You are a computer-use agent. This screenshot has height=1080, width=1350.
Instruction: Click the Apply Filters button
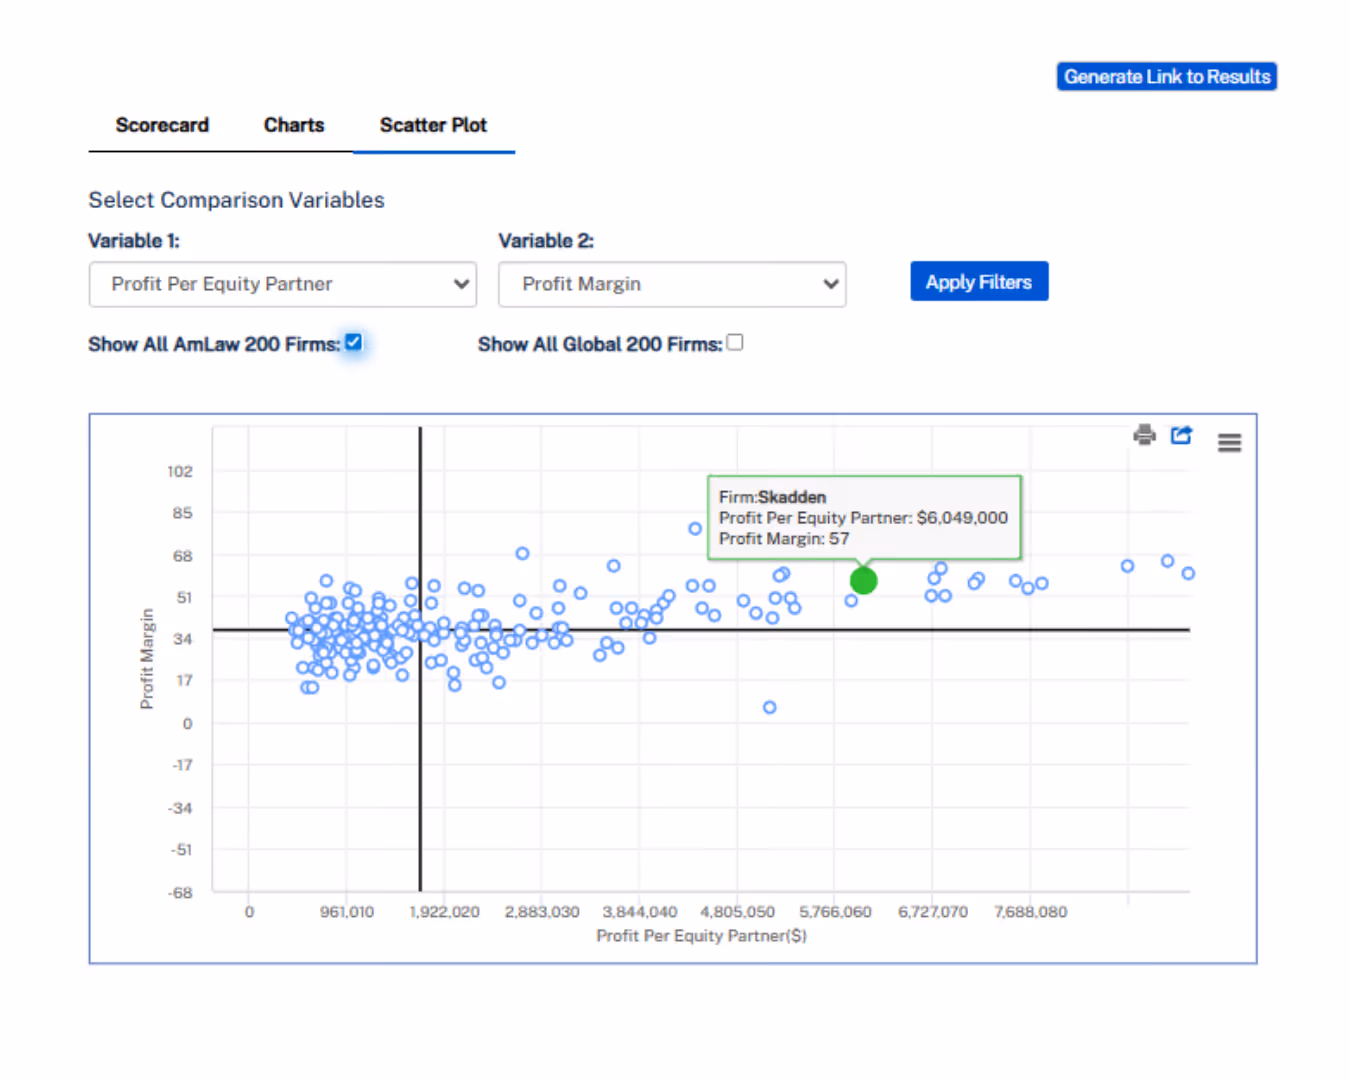(x=979, y=281)
